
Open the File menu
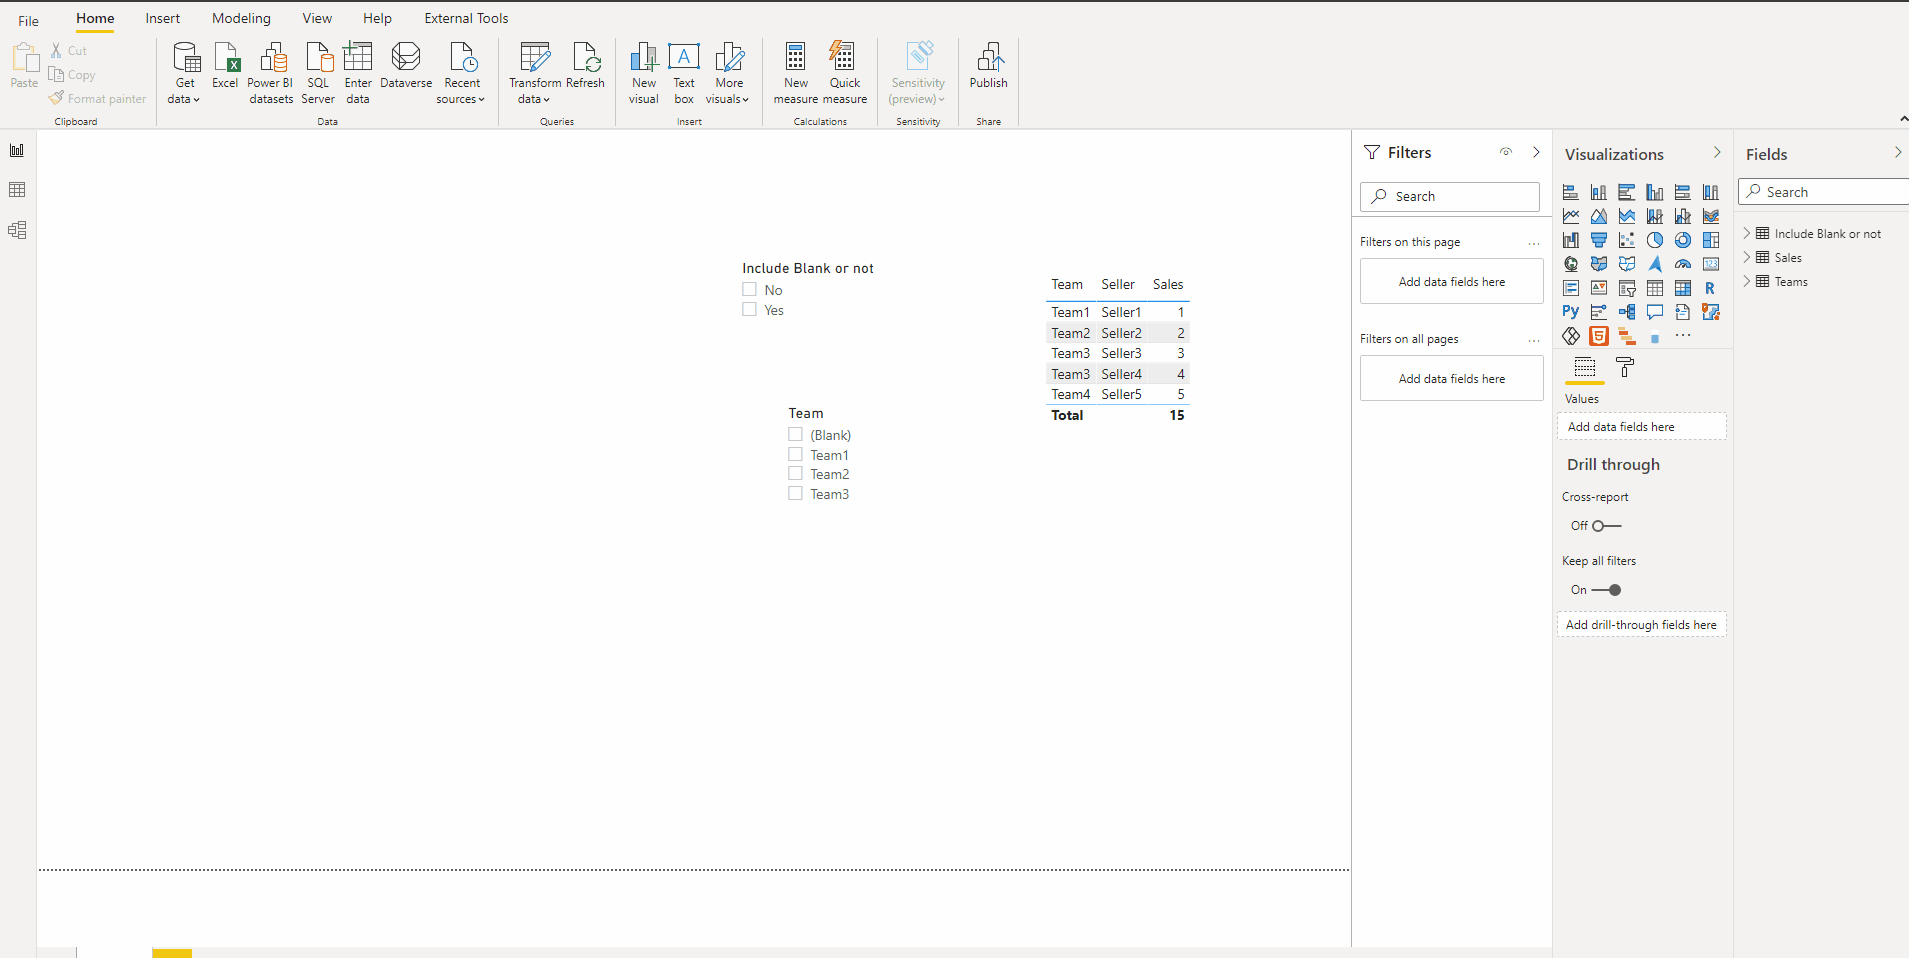(29, 20)
